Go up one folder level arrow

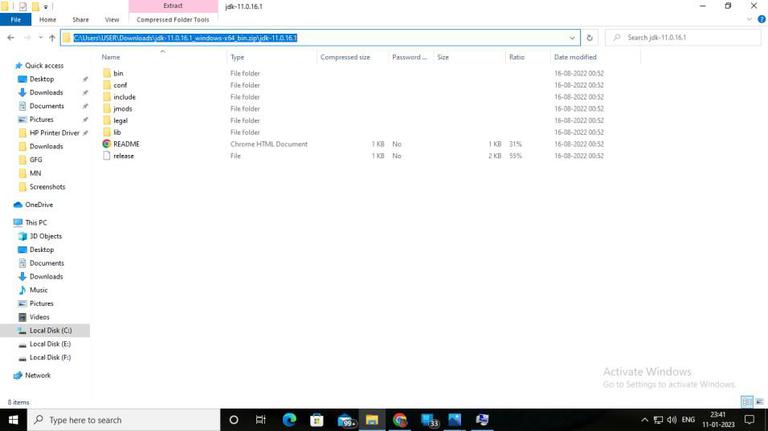[x=52, y=38]
